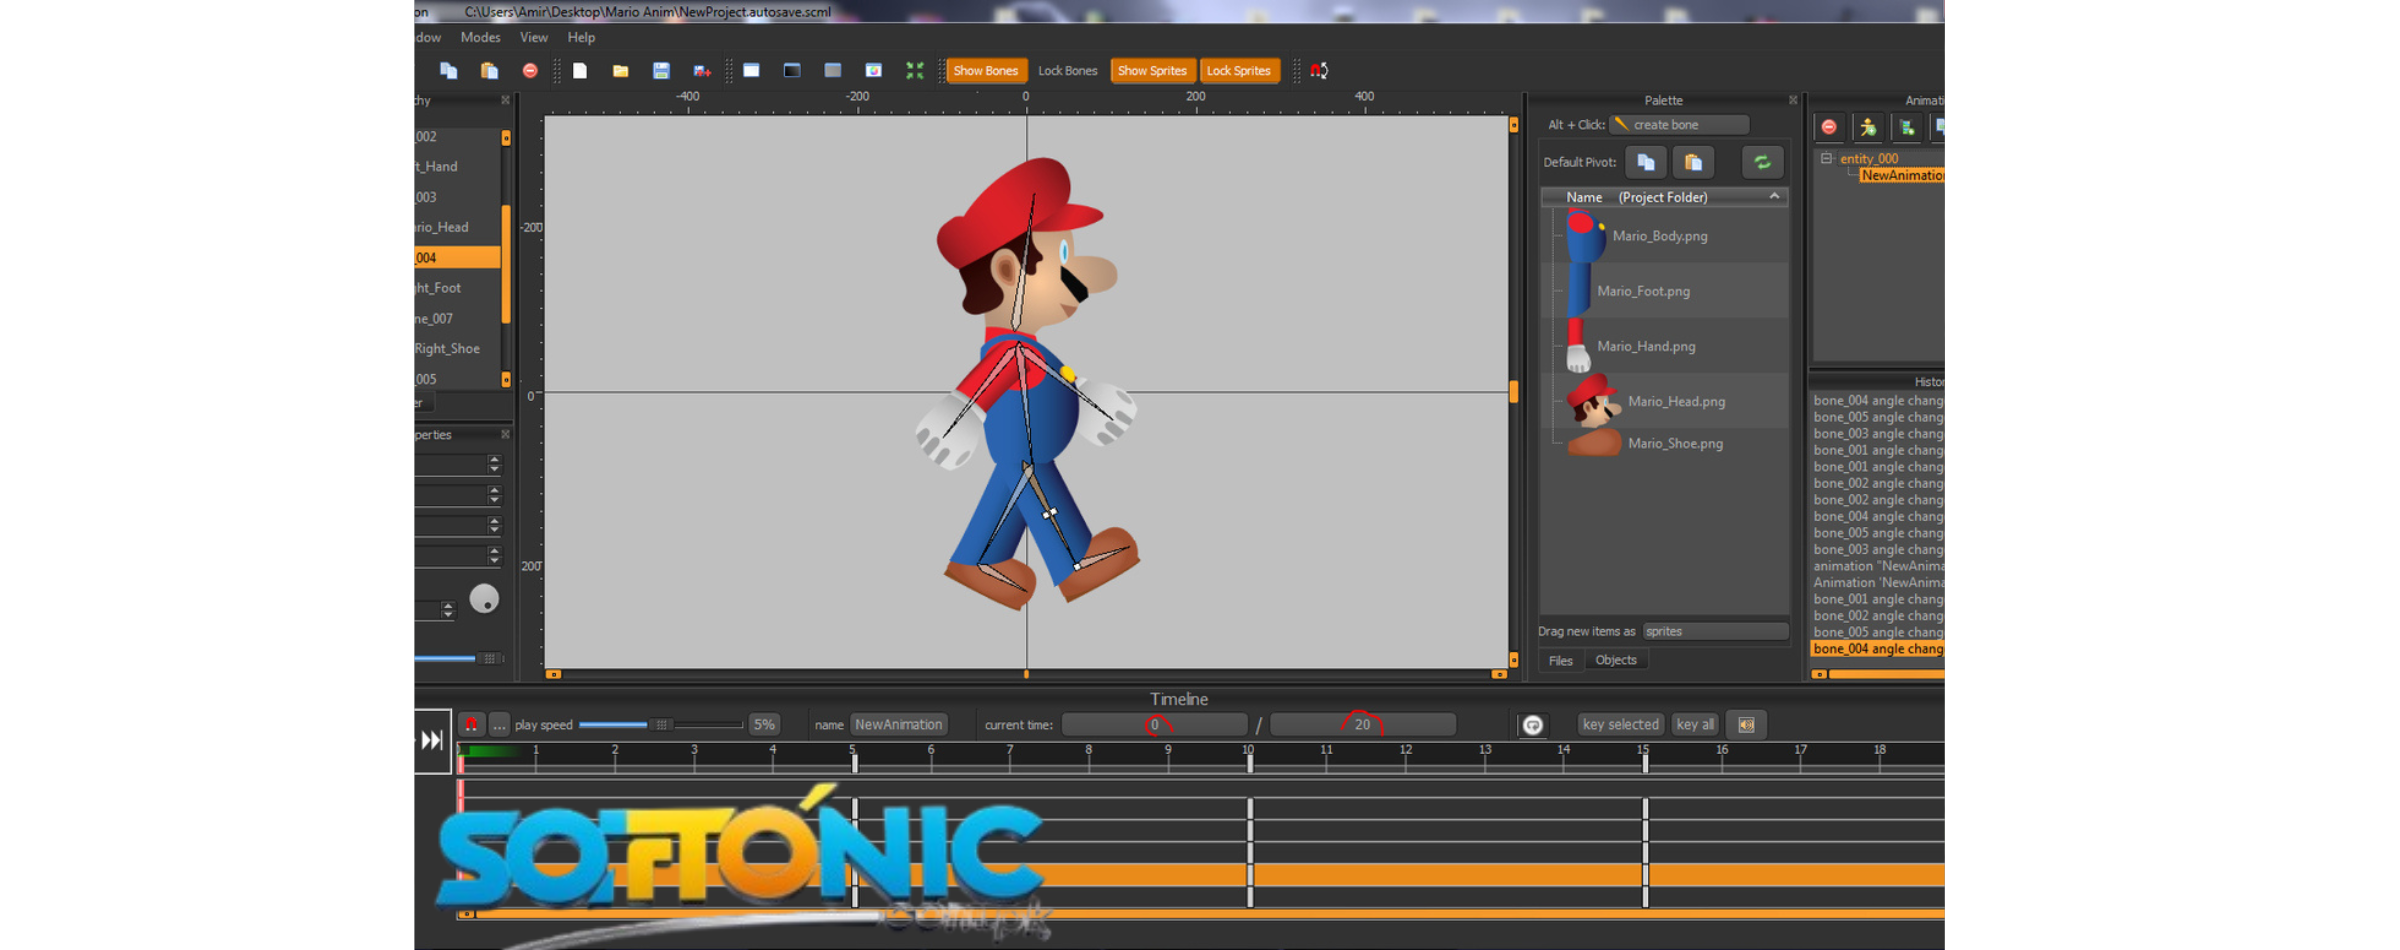
Task: Open the Help menu
Action: click(x=581, y=37)
